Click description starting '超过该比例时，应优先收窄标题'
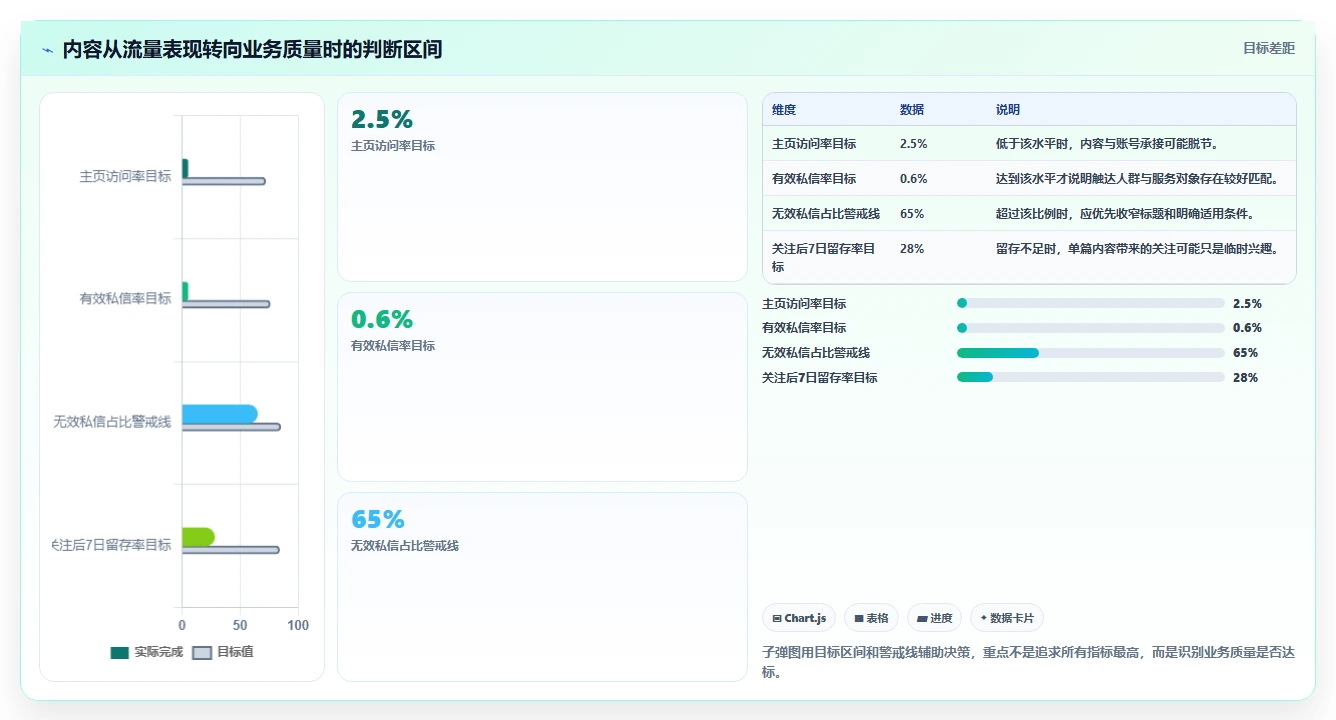Image resolution: width=1336 pixels, height=720 pixels. [1125, 214]
